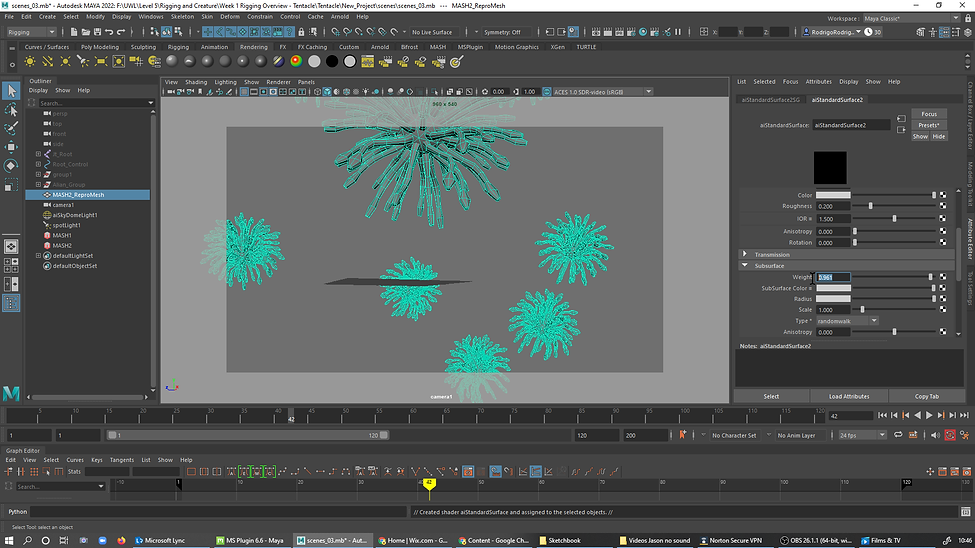Play the timeline forwards
Image resolution: width=975 pixels, height=548 pixels.
click(929, 416)
